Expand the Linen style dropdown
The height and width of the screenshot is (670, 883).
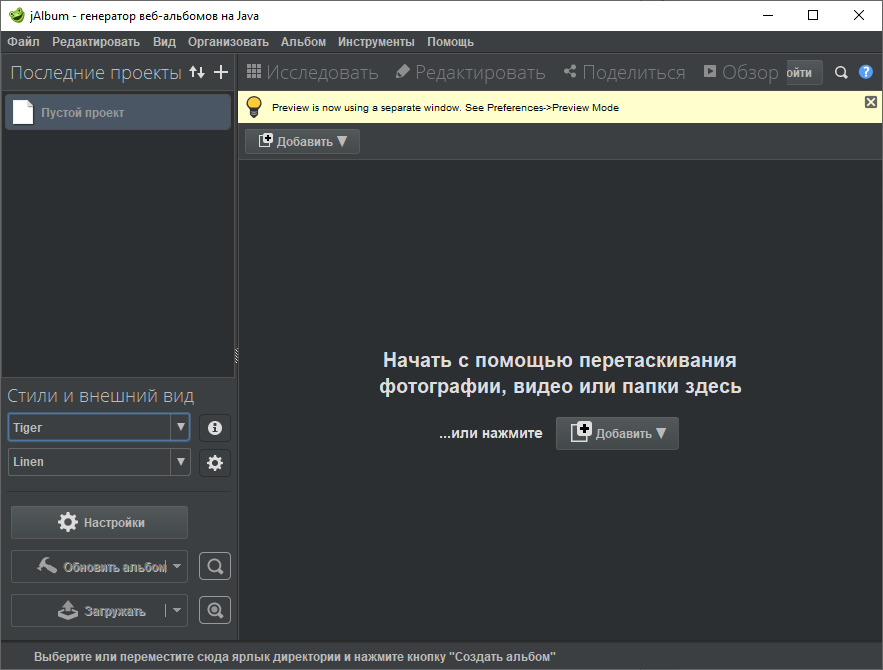[180, 462]
